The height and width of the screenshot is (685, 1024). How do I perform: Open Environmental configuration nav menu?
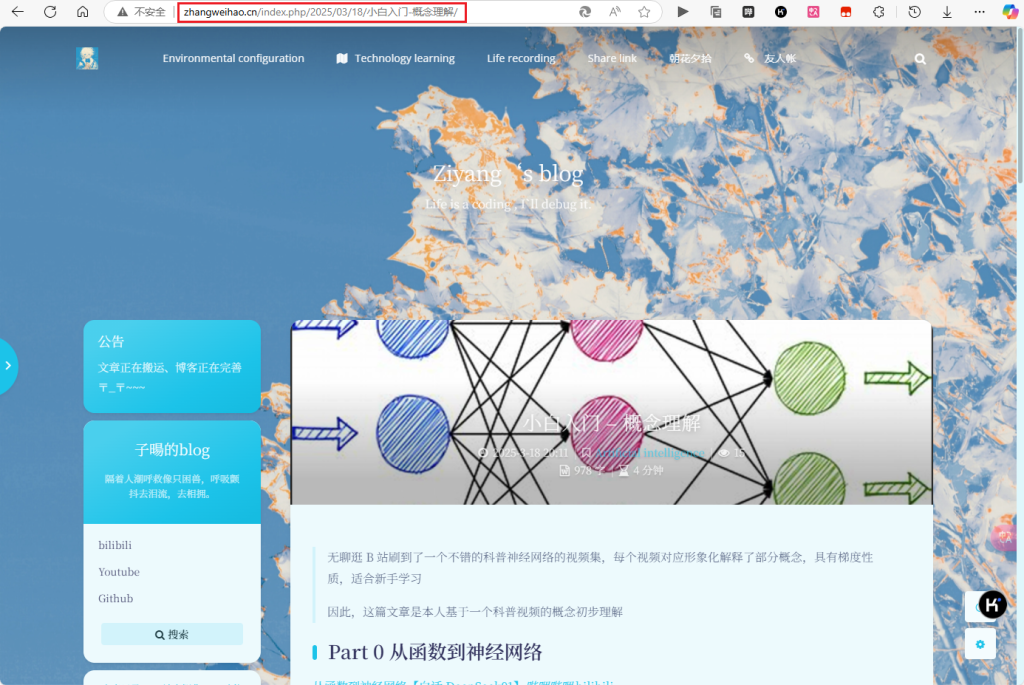[233, 58]
